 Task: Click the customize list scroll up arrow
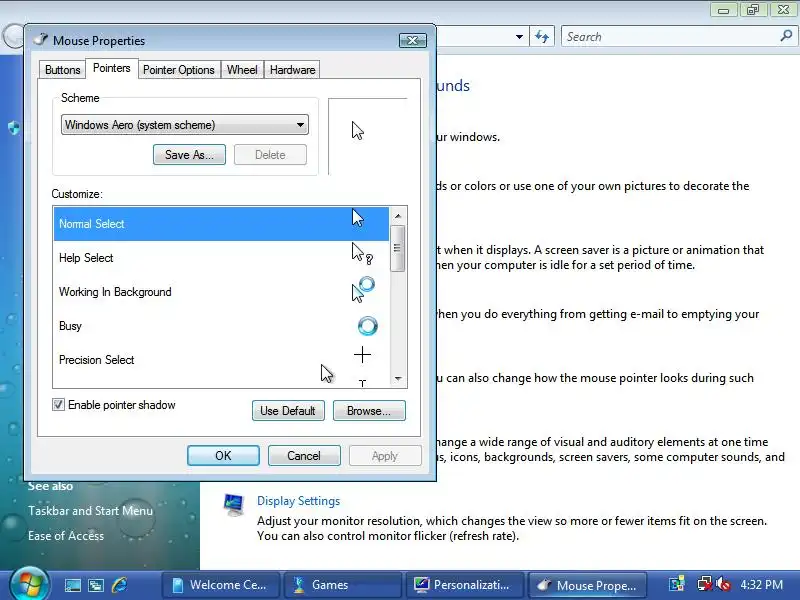tap(398, 216)
